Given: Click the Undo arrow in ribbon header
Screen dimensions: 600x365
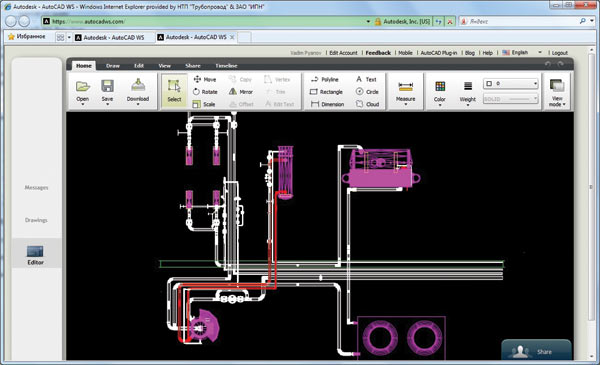Looking at the screenshot, I should click(x=548, y=65).
